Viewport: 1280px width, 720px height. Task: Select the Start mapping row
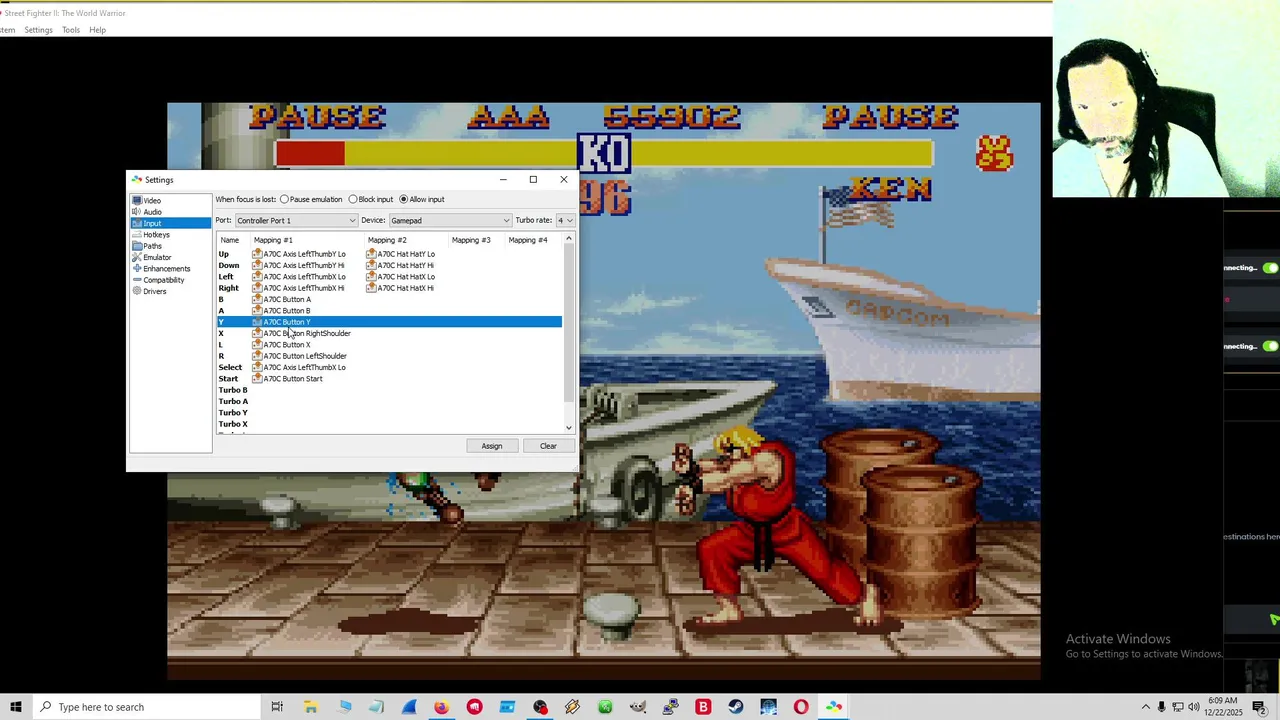tap(389, 379)
